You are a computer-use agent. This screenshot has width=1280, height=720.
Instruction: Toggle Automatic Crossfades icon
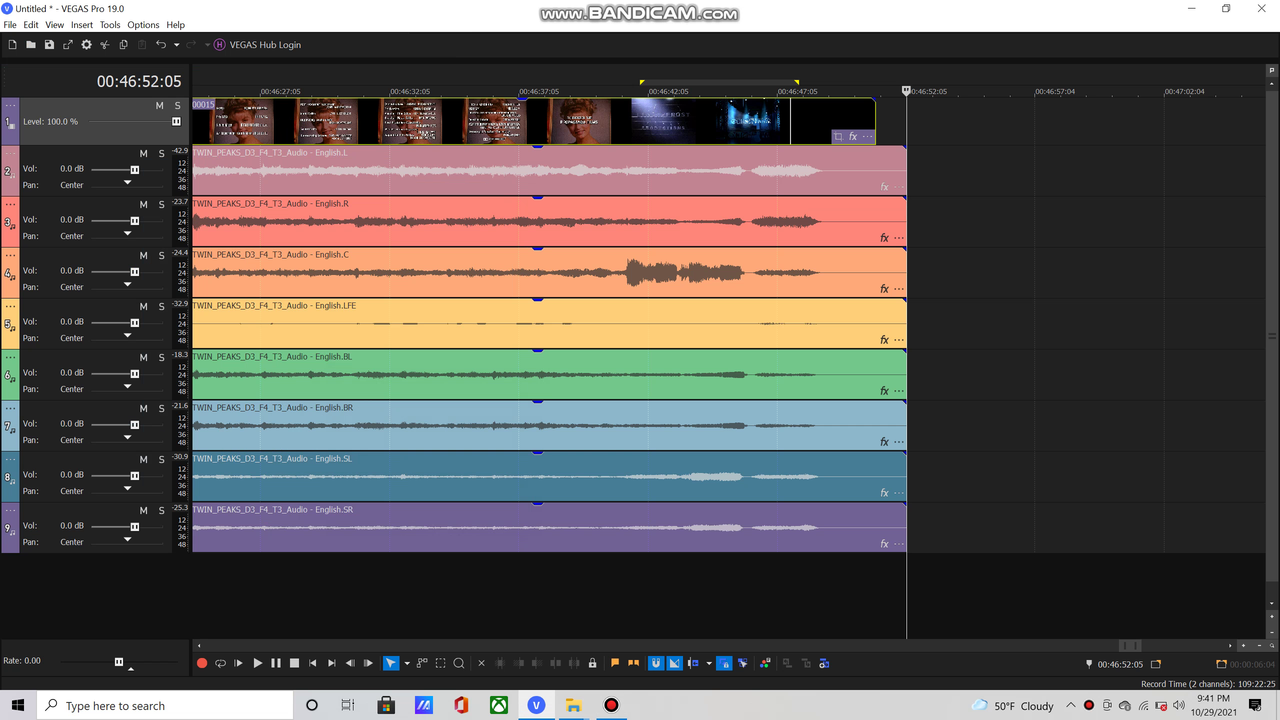[675, 663]
